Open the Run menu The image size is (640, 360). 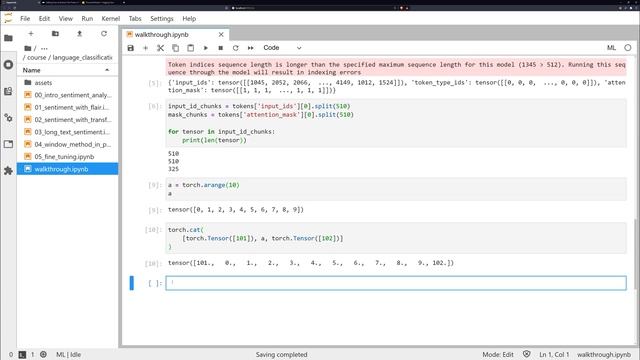point(87,19)
